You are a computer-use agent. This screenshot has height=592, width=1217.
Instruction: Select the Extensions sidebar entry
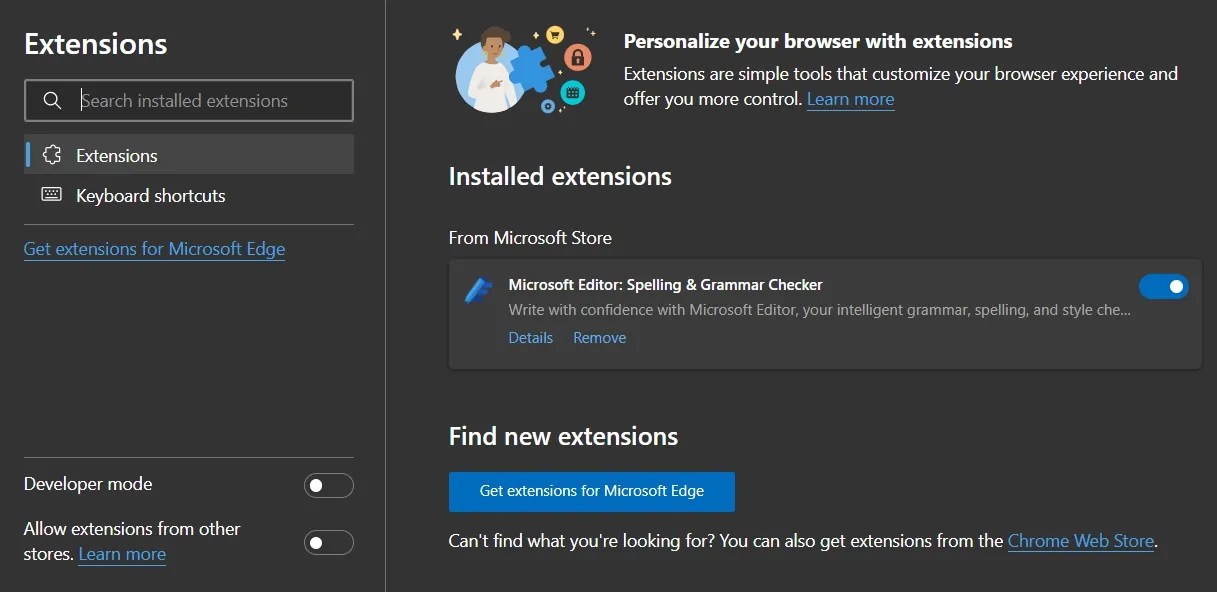pyautogui.click(x=116, y=155)
